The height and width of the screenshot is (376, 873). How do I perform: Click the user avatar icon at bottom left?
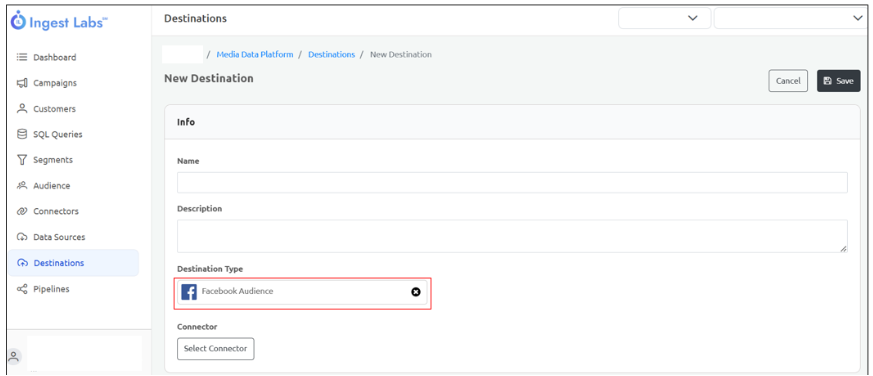tap(14, 357)
